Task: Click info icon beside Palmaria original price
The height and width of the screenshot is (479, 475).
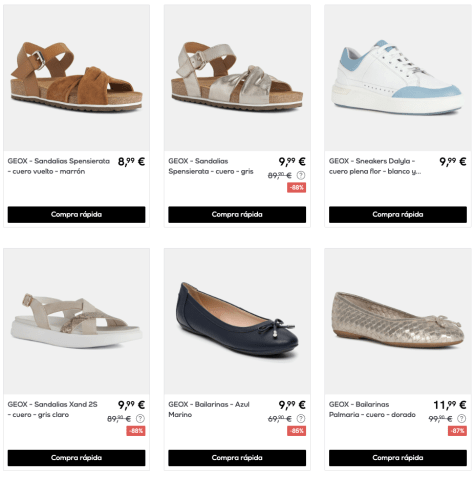Action: point(462,418)
